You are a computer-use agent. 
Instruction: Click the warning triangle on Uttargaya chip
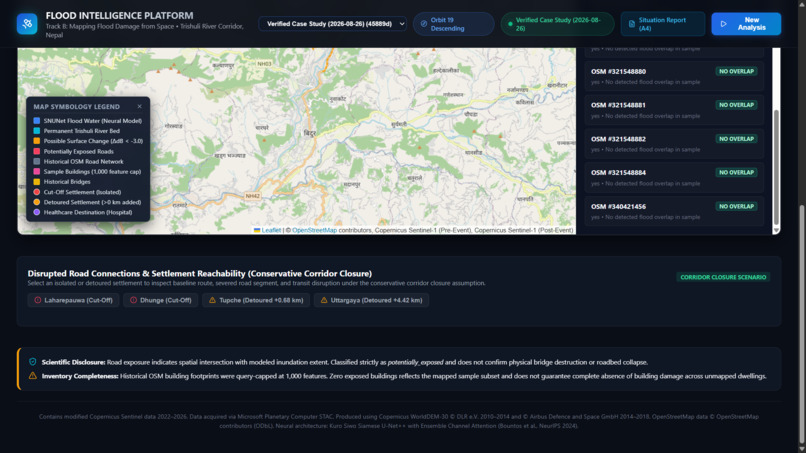pos(324,300)
